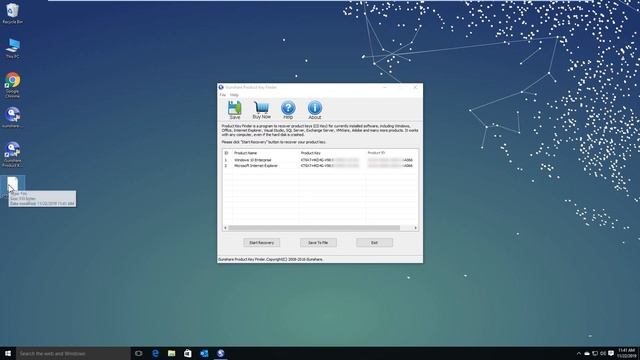Open the Action Center notification icon
The image size is (640, 360).
pos(611,353)
